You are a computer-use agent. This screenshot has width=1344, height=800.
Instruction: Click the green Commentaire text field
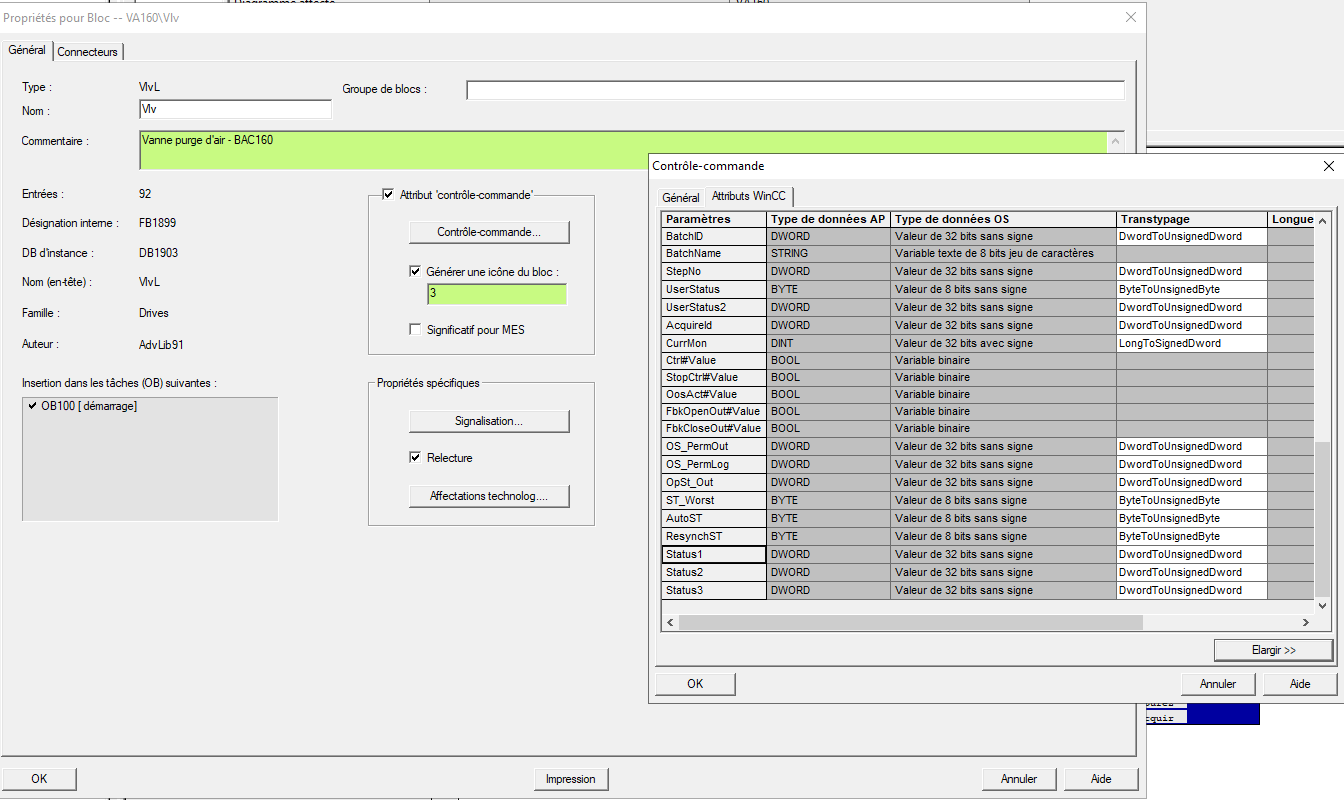[x=620, y=147]
